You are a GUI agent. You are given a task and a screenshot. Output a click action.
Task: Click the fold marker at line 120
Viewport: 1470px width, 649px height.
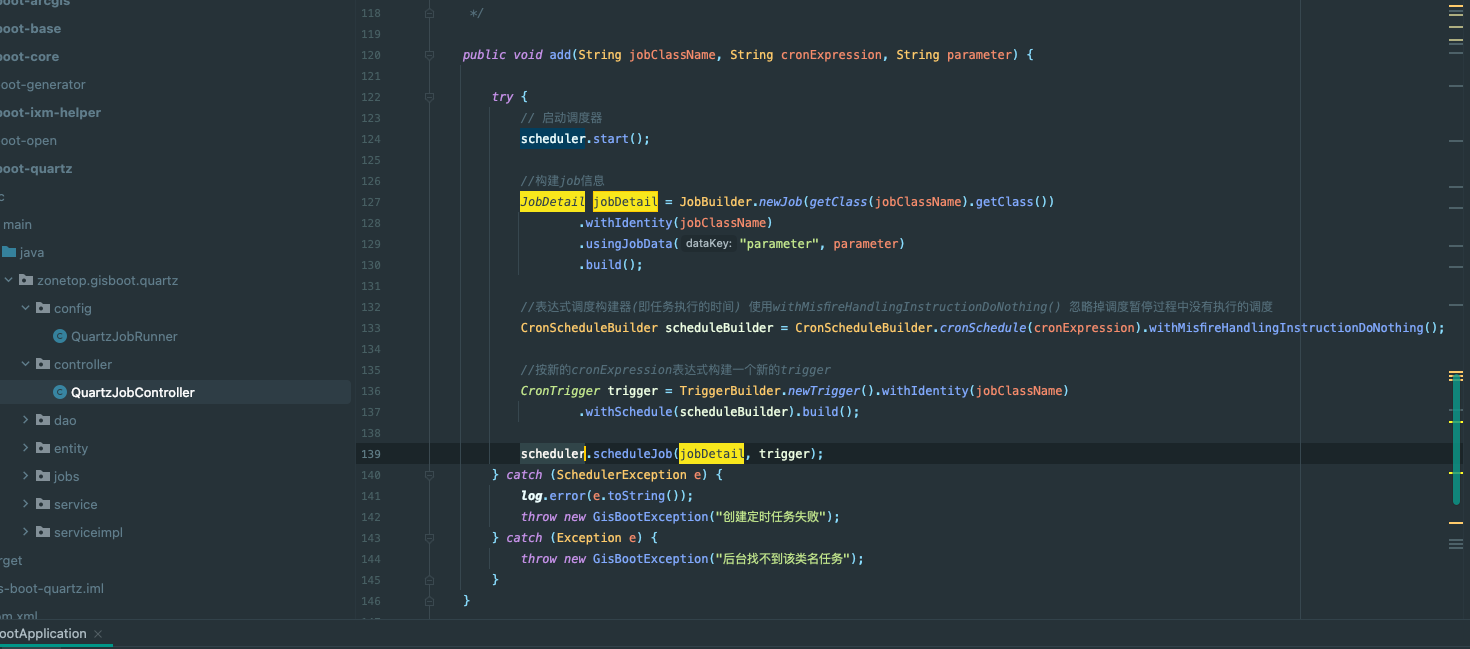pos(429,55)
